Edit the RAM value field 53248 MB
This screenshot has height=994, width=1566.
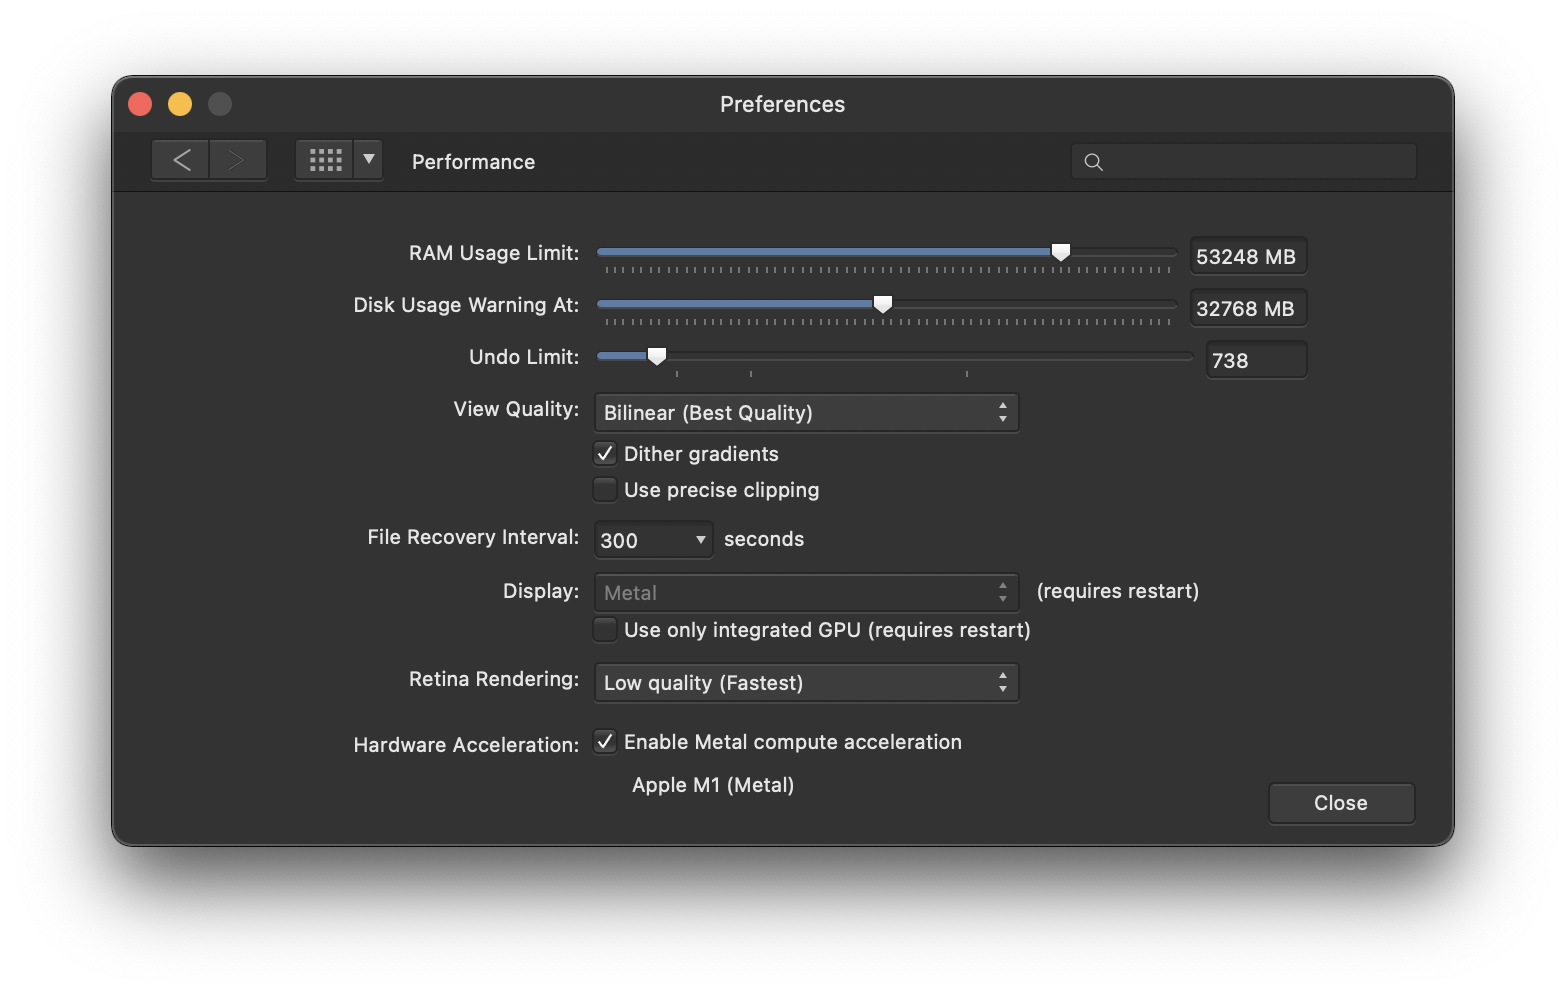point(1248,256)
